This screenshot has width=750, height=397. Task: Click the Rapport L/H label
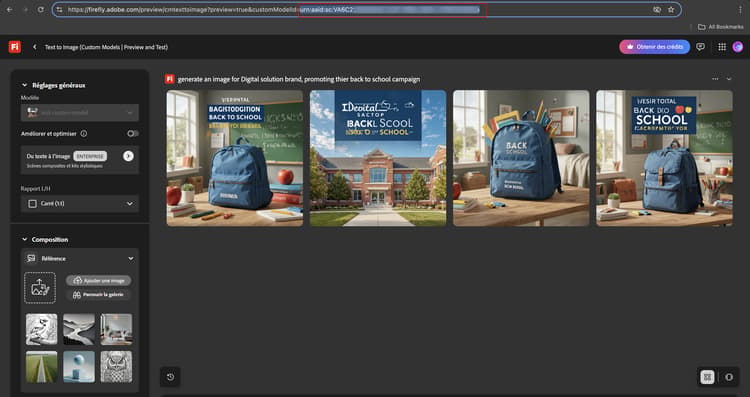[35, 188]
